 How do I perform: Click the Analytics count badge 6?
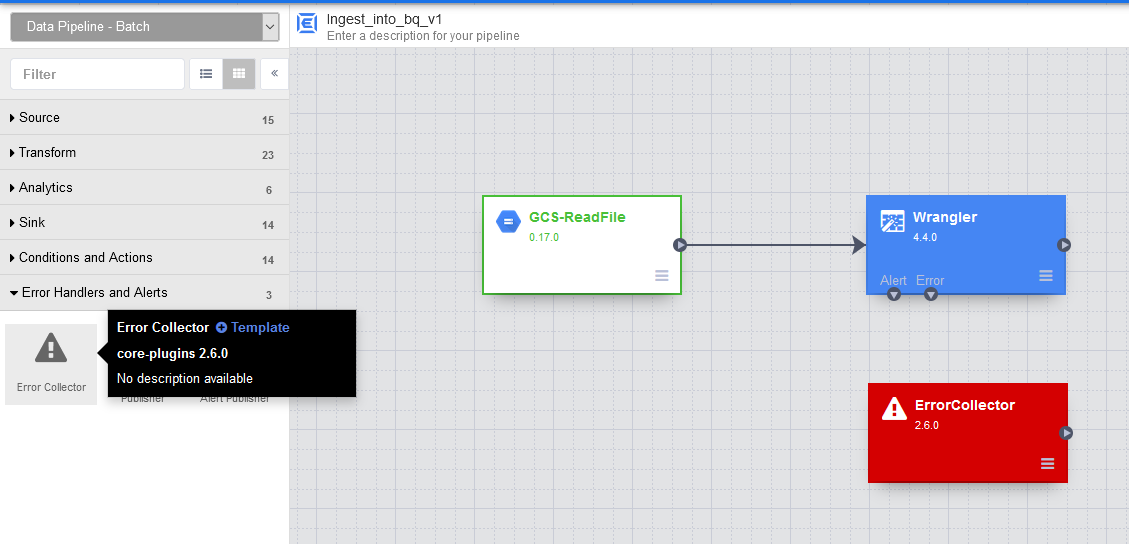pos(269,191)
